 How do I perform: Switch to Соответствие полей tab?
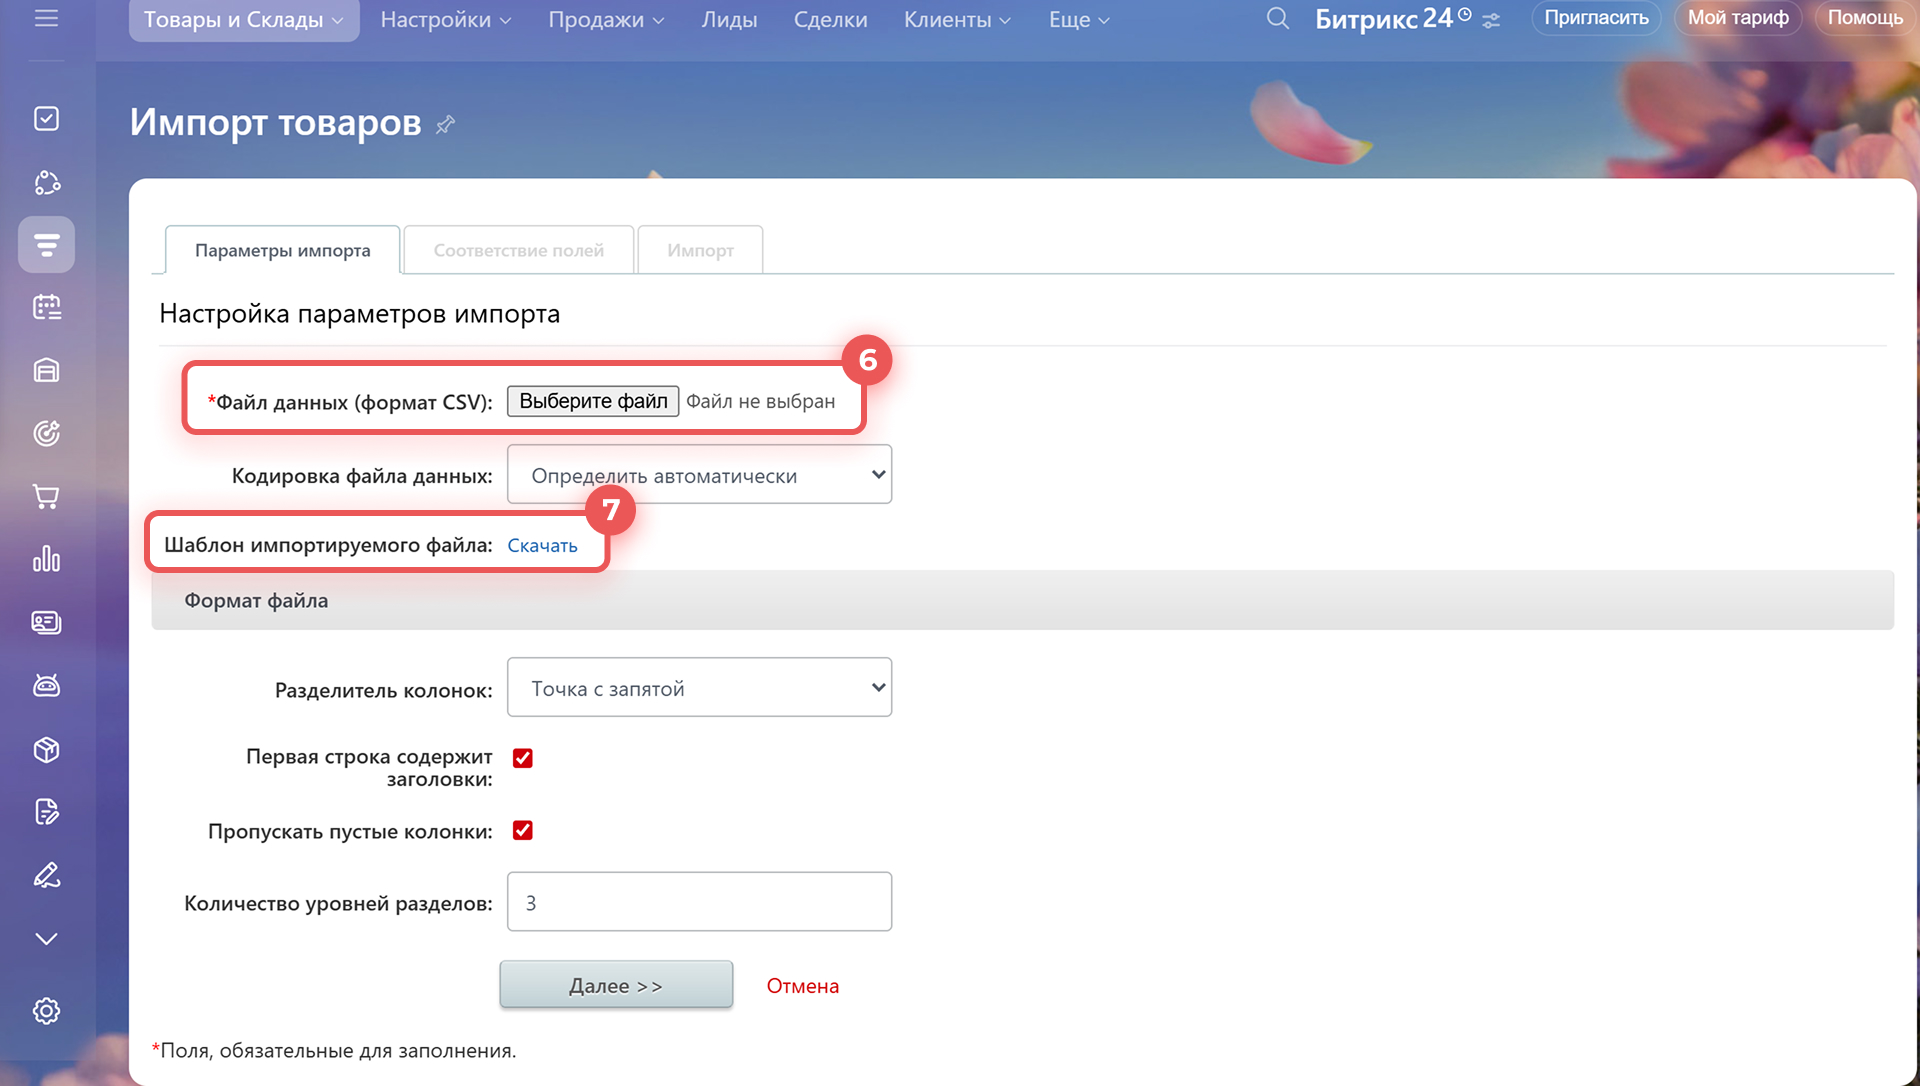[x=518, y=250]
